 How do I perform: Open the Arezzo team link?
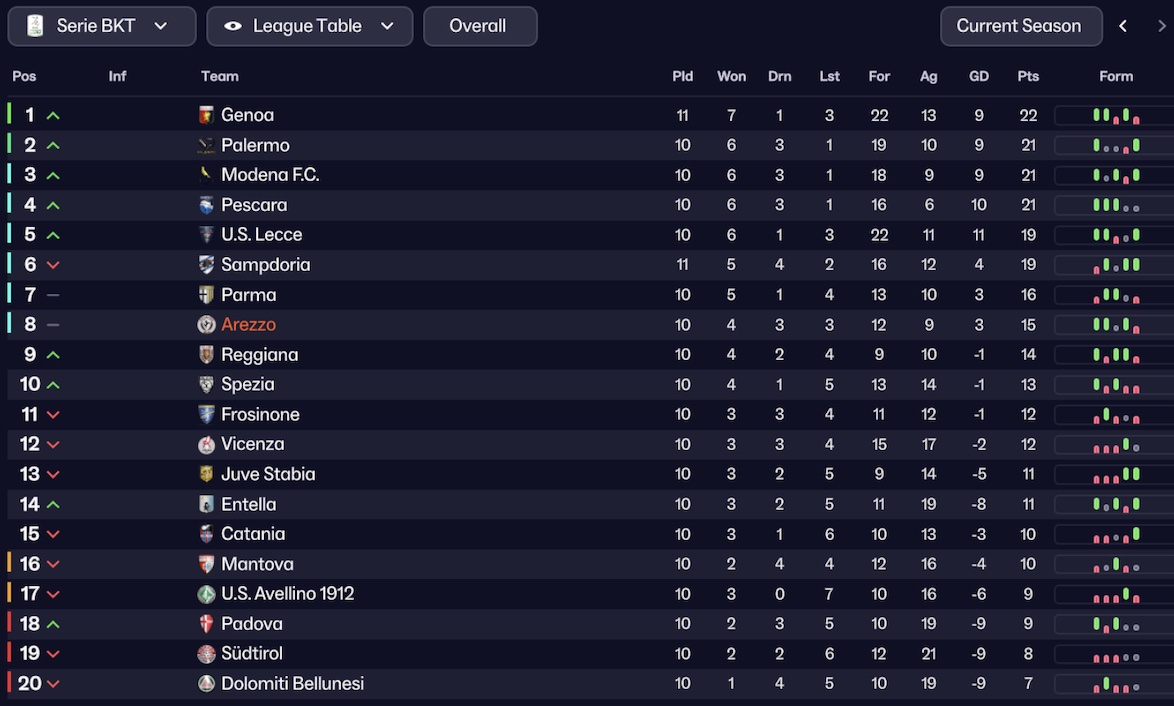click(248, 325)
